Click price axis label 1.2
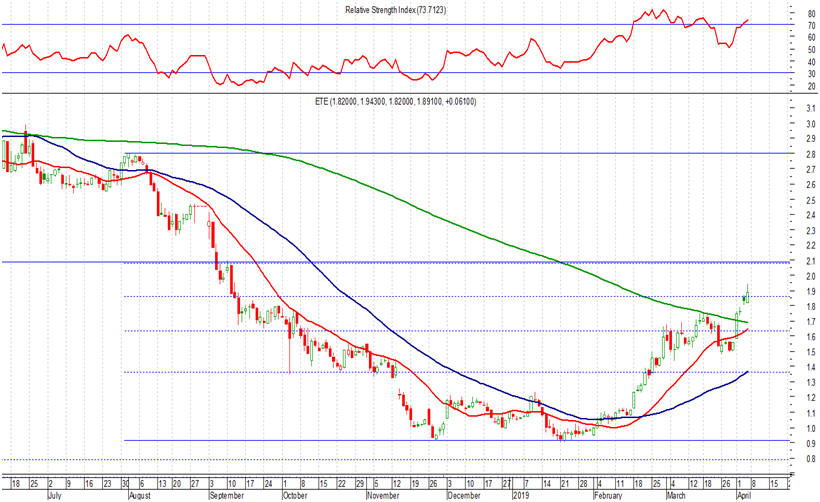This screenshot has width=820, height=502. [x=811, y=398]
